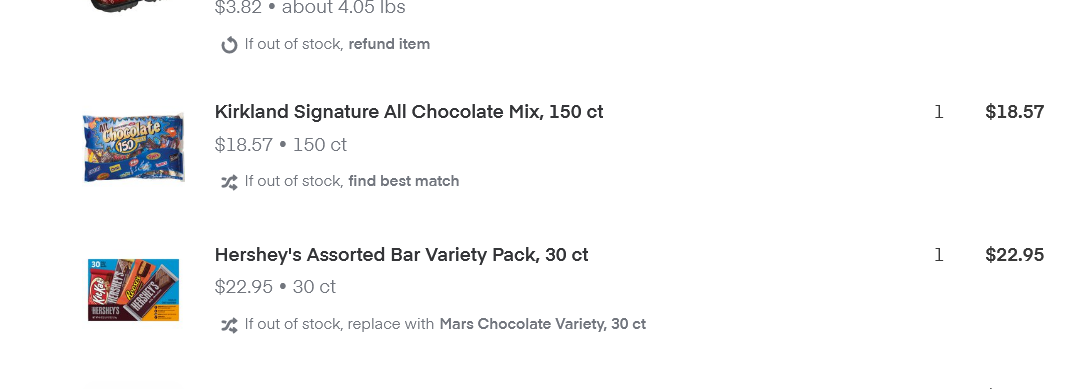This screenshot has width=1091, height=389.
Task: Click quantity 1 for Hershey's variety pack
Action: point(939,255)
